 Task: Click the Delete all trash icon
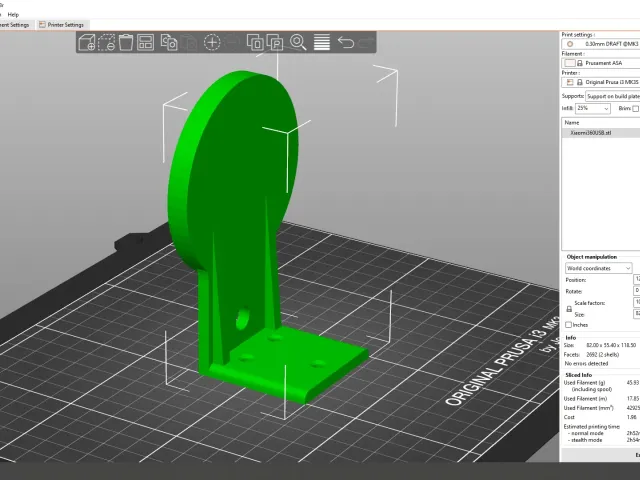point(126,42)
